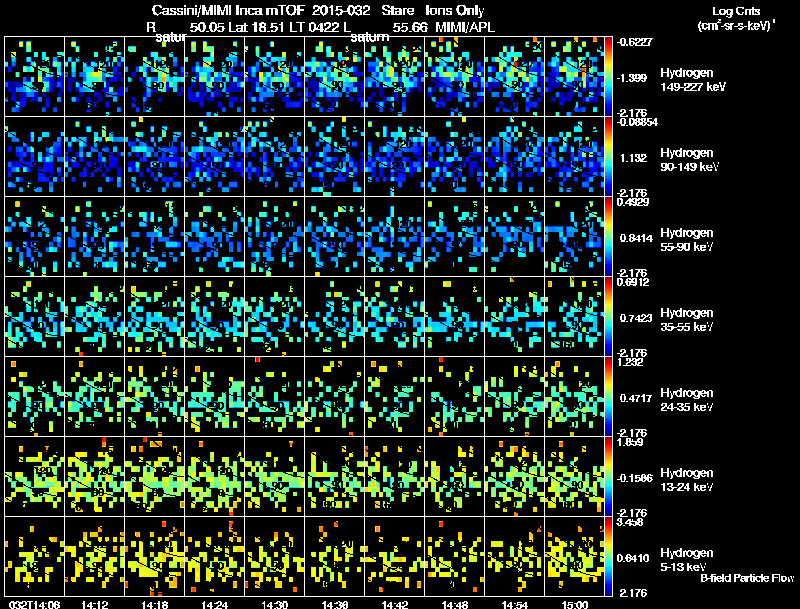Click the Hydrogen 90-149 keV color bar

click(x=608, y=157)
